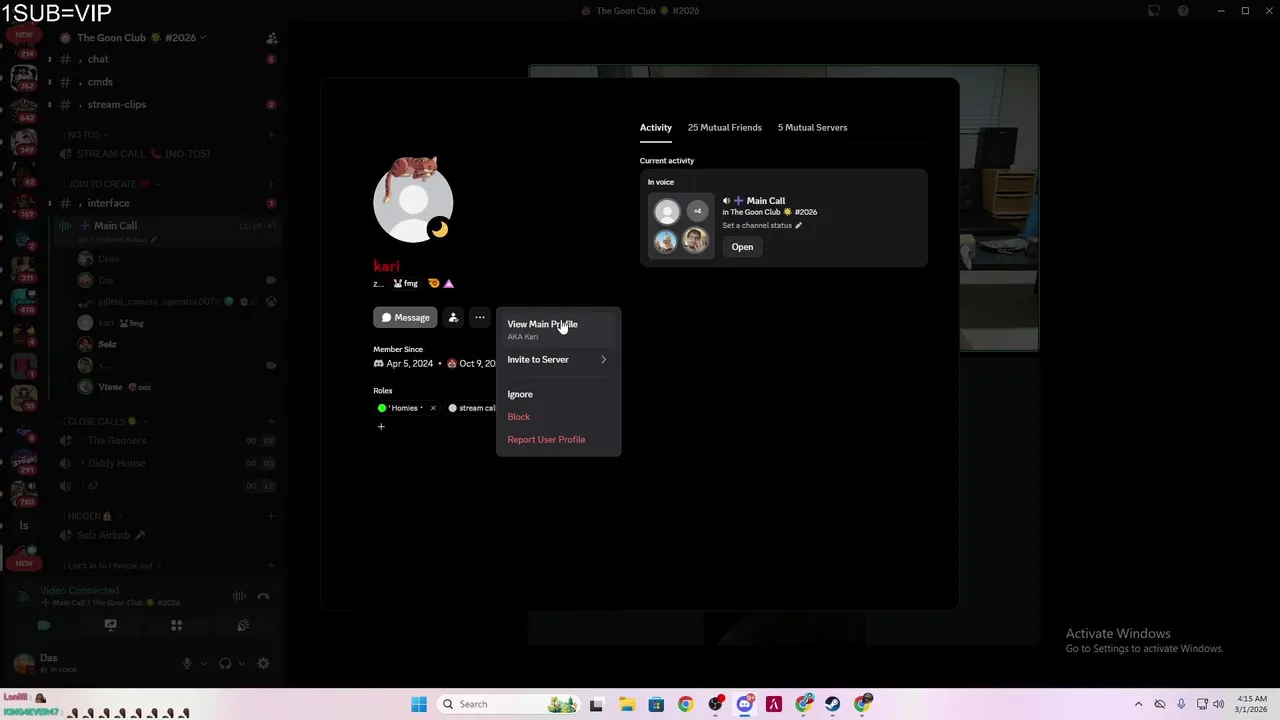
Task: Click the three-dots more options button
Action: (480, 317)
